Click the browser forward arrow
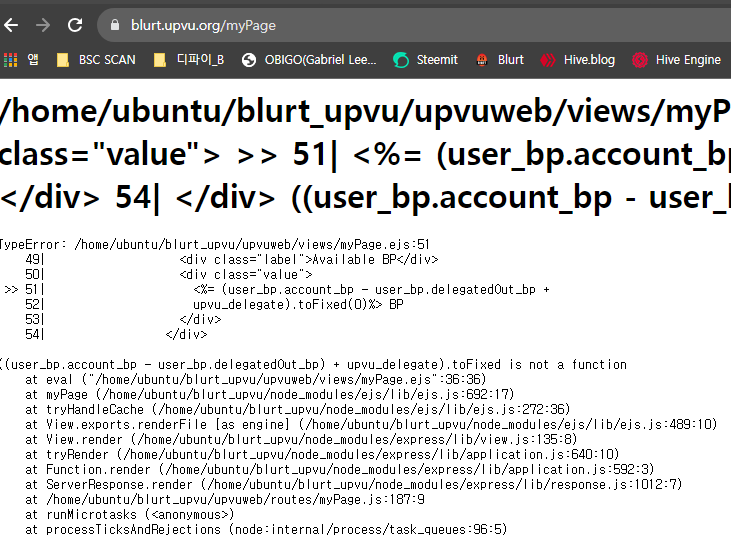Screen dimensions: 731x559 click(42, 25)
